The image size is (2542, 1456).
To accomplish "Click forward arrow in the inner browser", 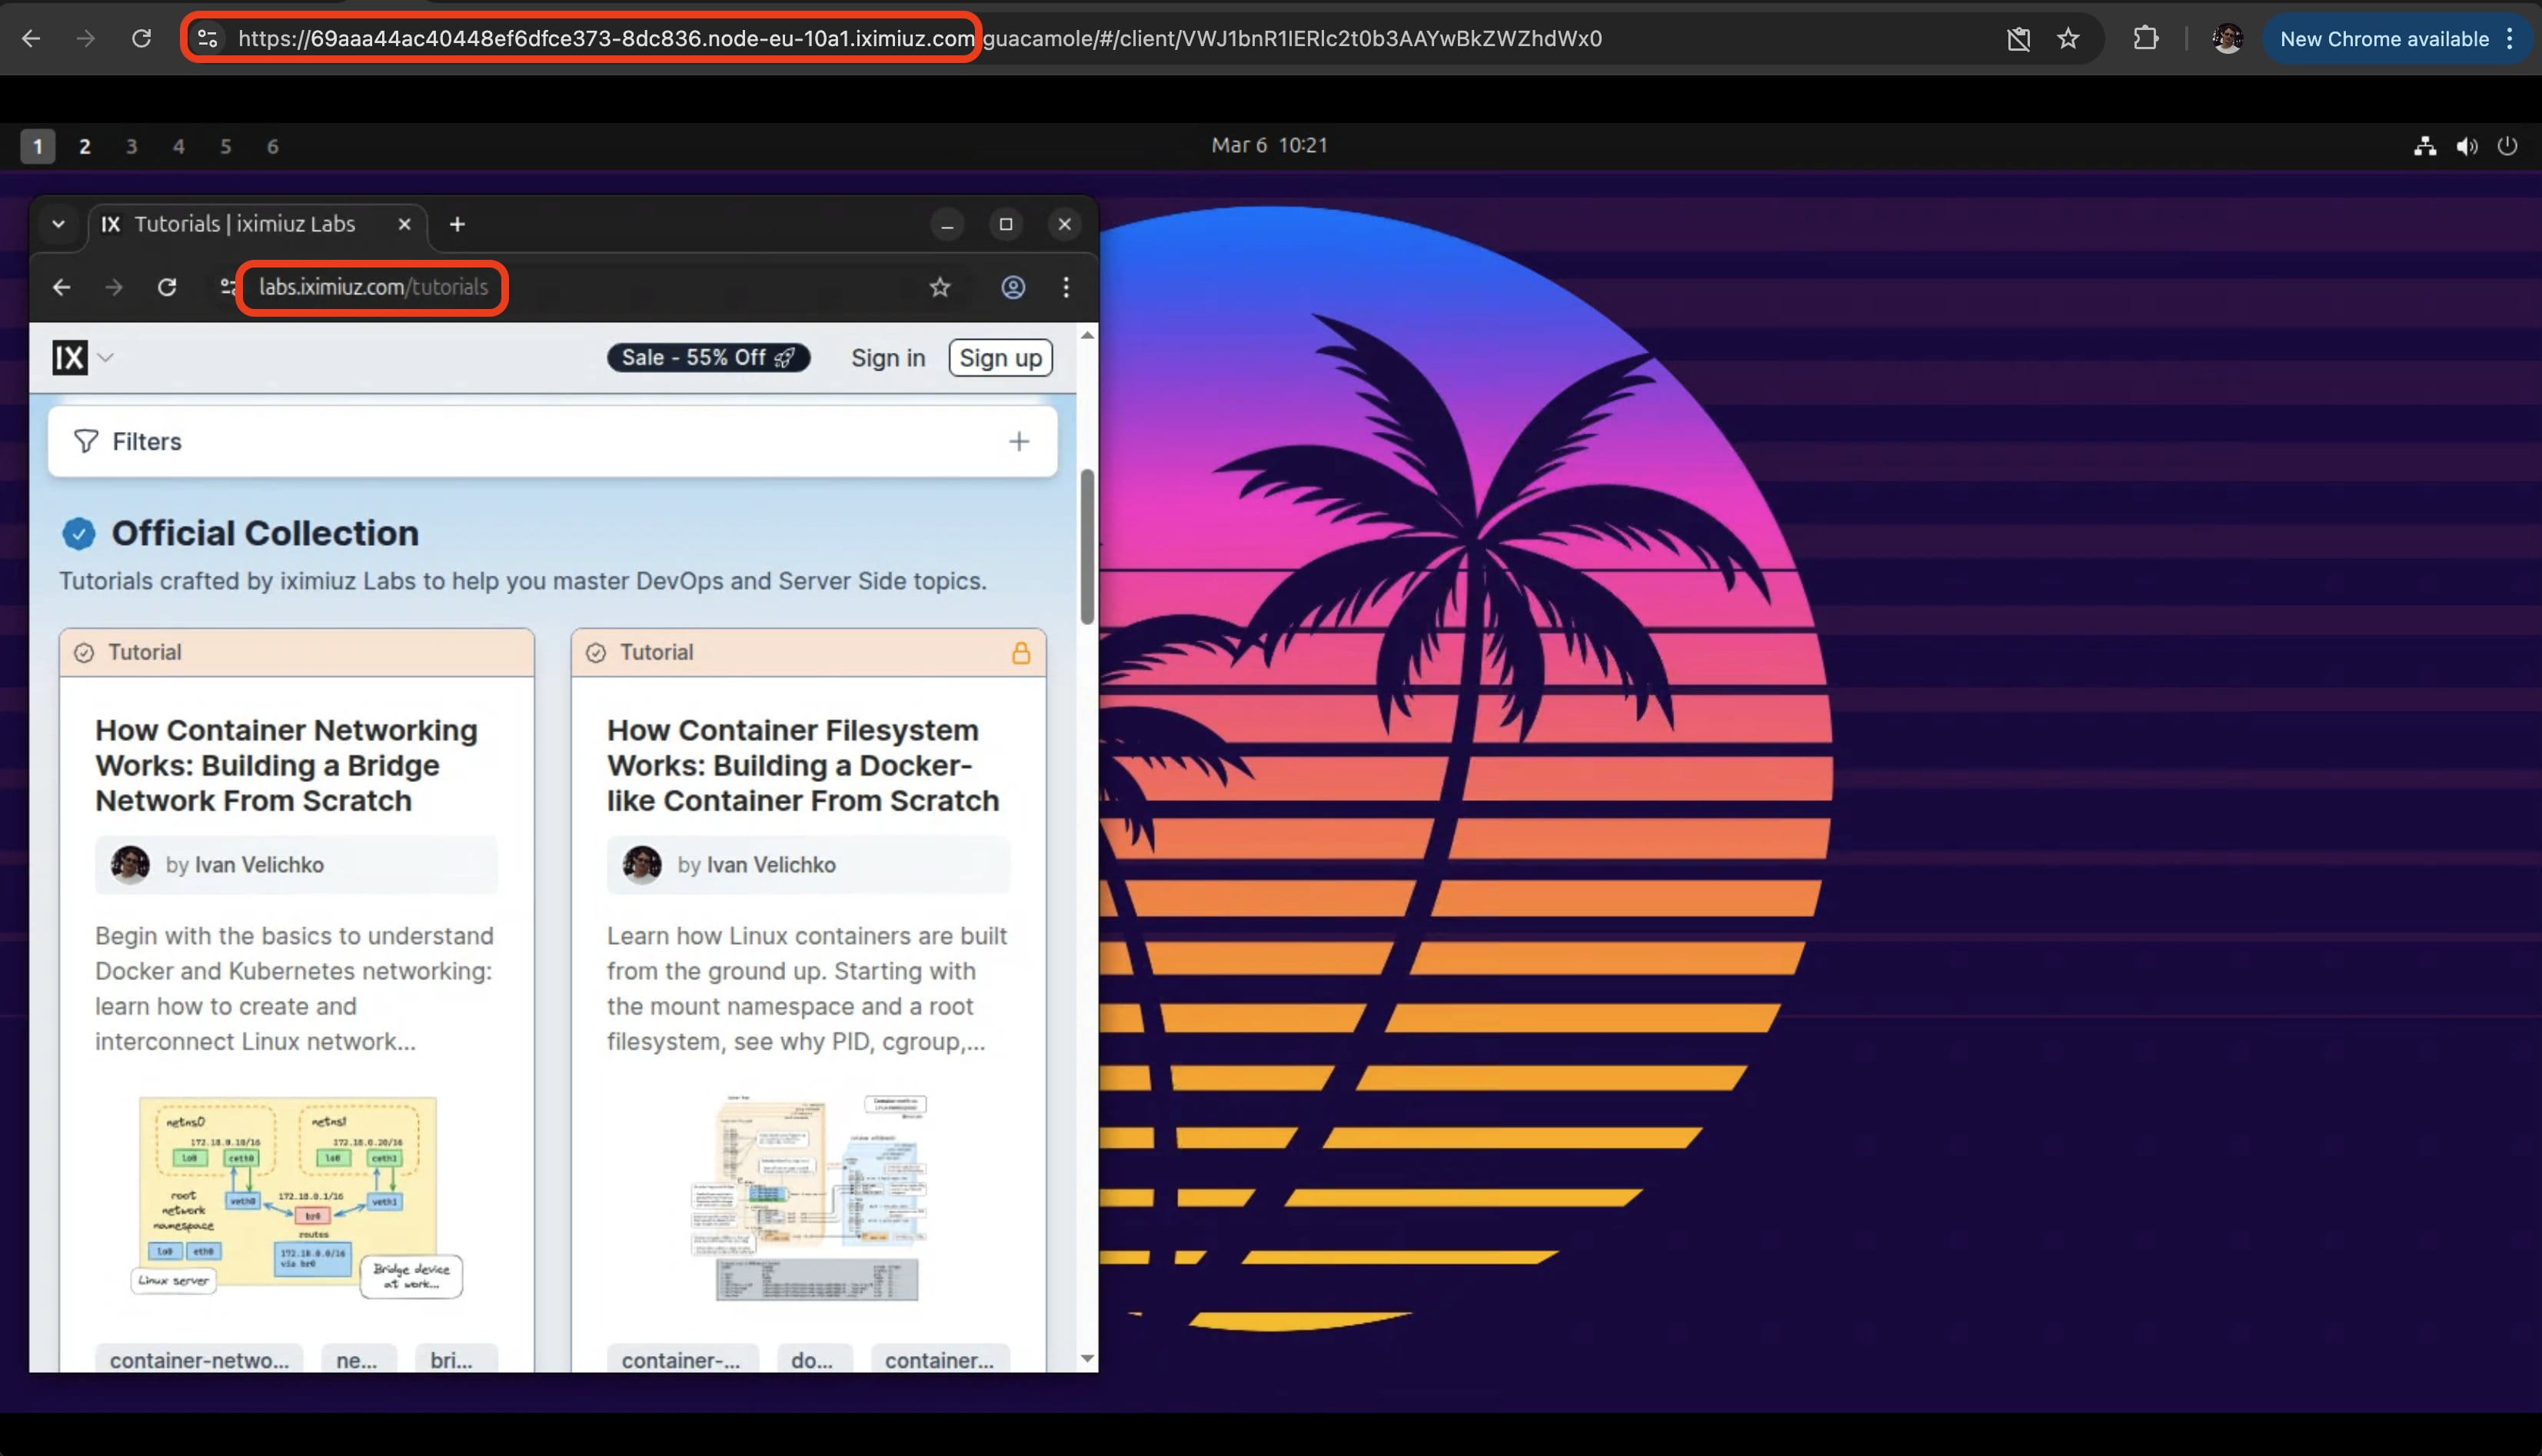I will (x=114, y=287).
